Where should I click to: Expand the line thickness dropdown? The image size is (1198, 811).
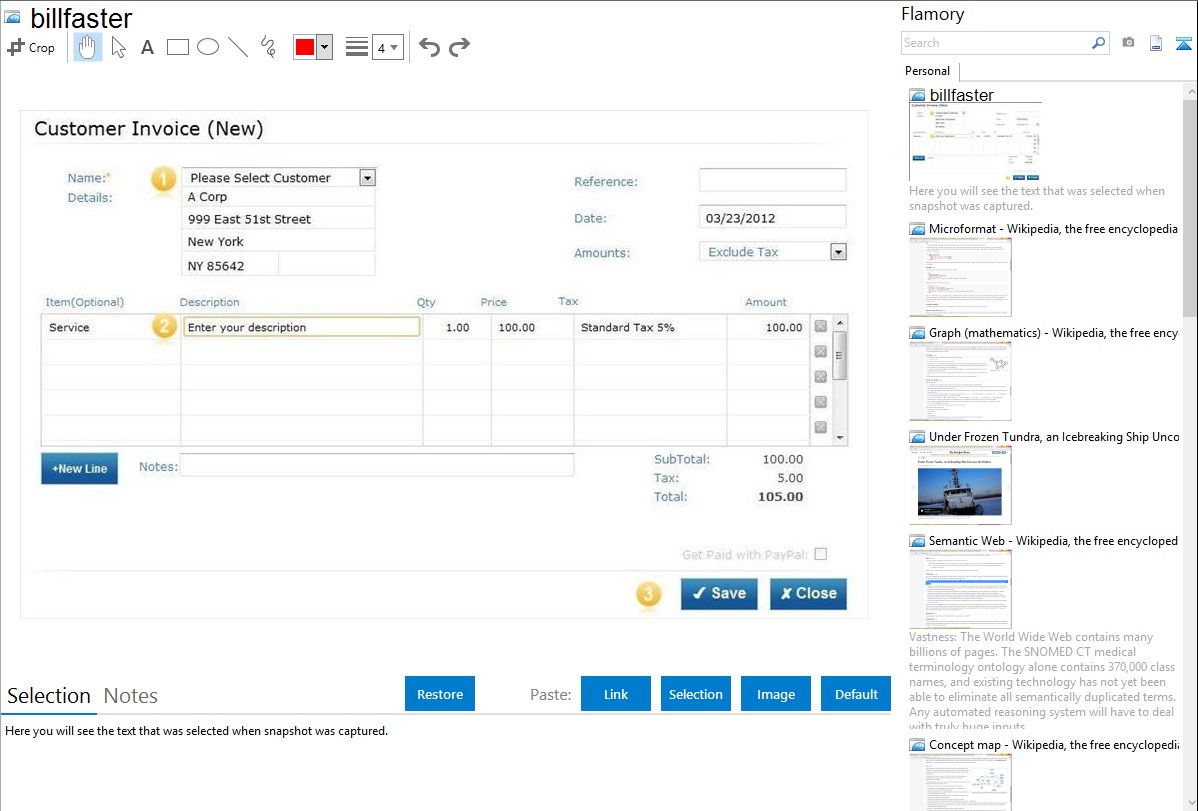pos(387,47)
